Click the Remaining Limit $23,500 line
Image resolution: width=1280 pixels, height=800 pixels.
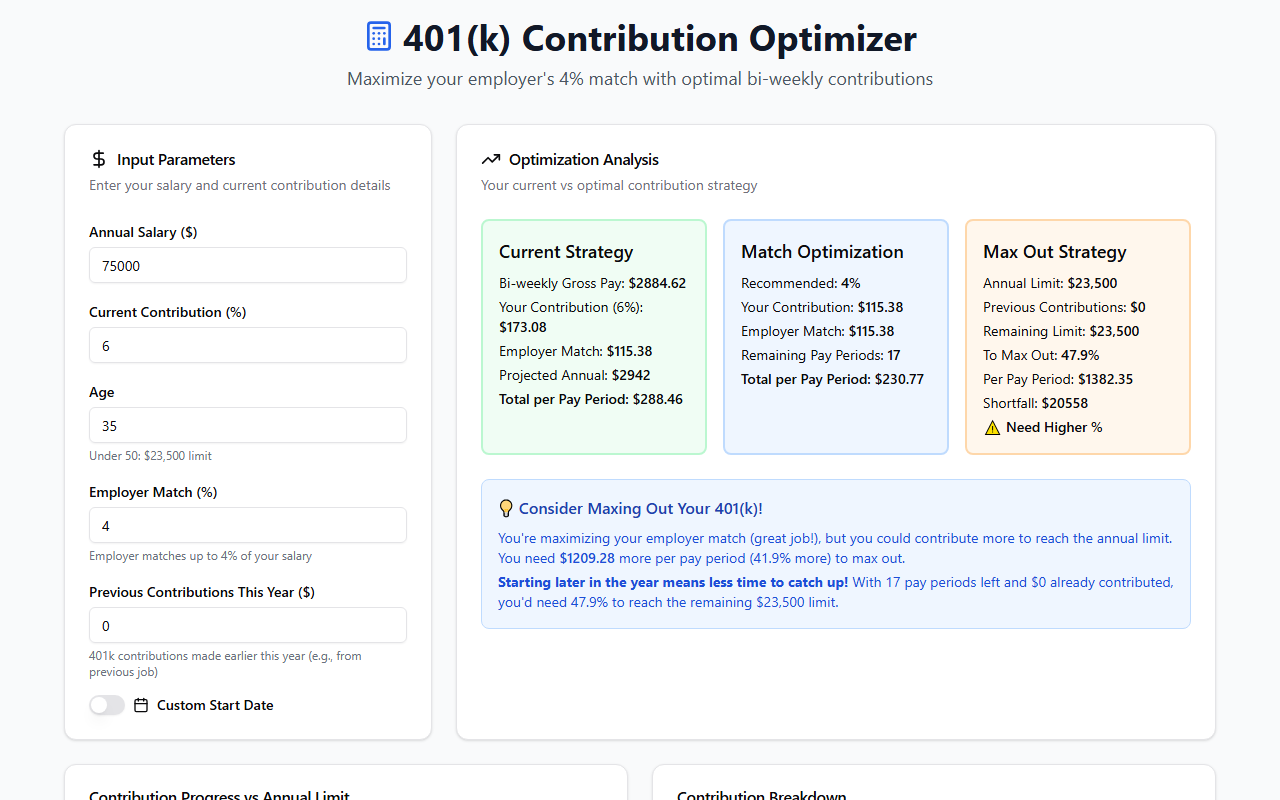(x=1061, y=331)
